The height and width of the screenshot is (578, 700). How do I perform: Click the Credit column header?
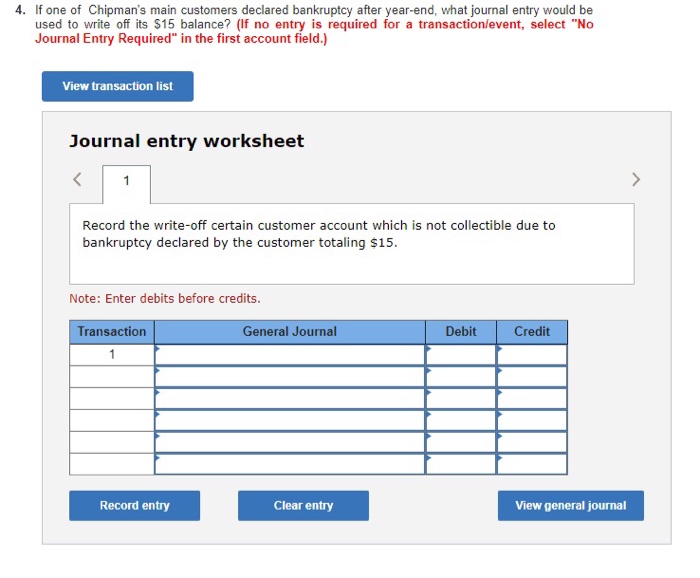click(532, 332)
